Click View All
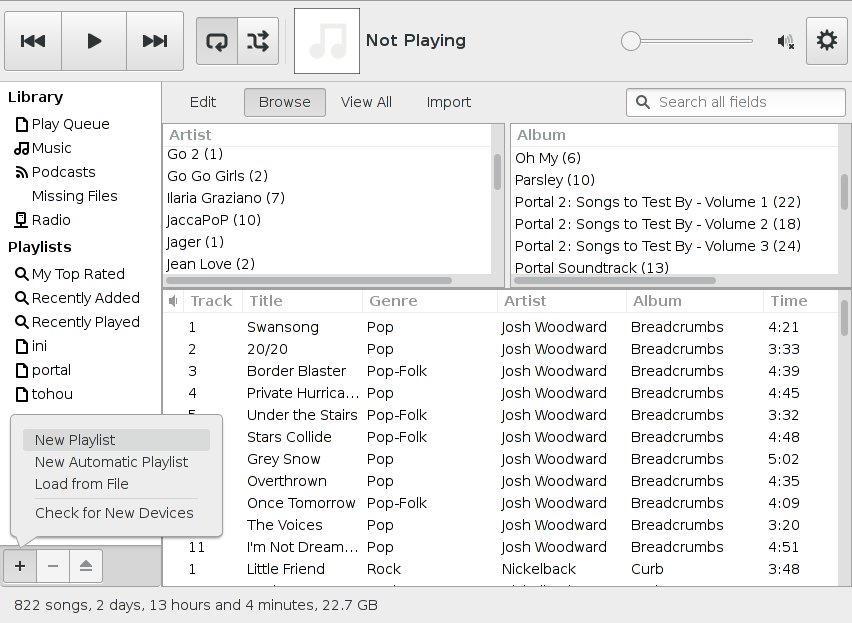 366,102
